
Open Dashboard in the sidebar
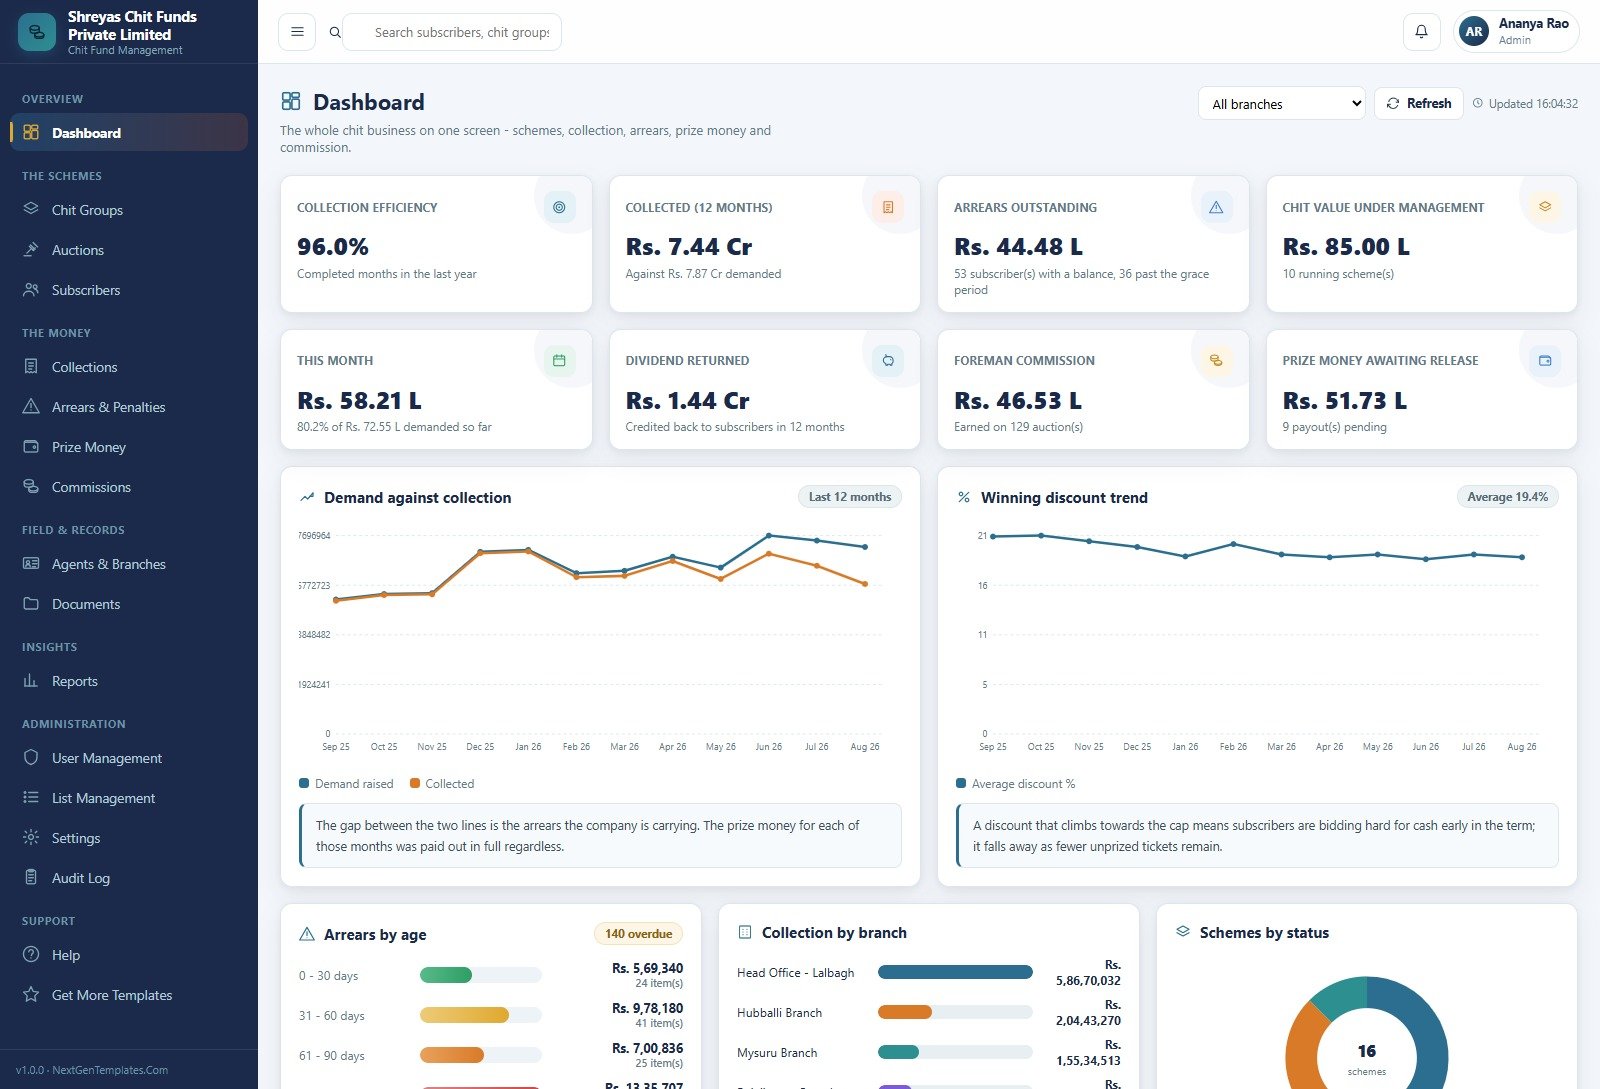[129, 132]
